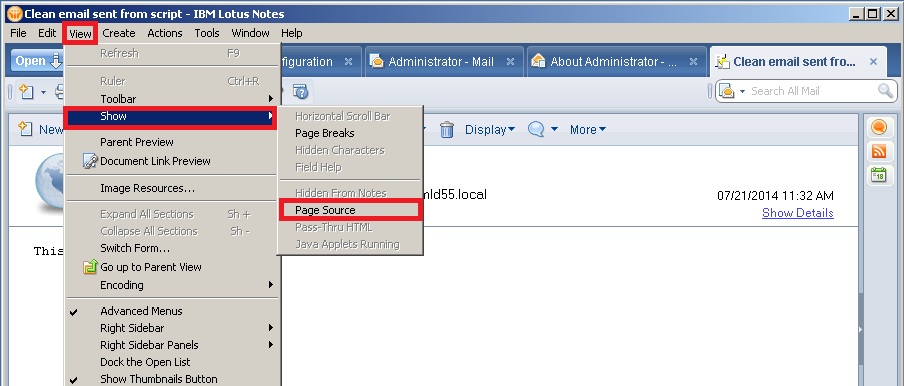This screenshot has height=386, width=904.
Task: Click the New message toolbar icon
Action: (27, 91)
